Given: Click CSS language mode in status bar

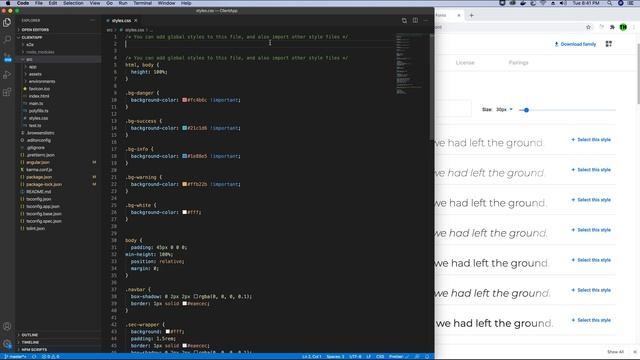Looking at the screenshot, I should [x=380, y=357].
